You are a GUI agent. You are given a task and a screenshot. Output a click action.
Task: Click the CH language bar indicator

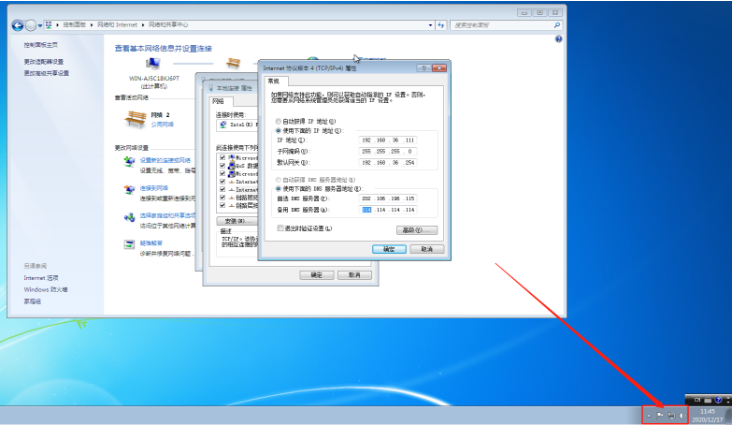pos(697,400)
